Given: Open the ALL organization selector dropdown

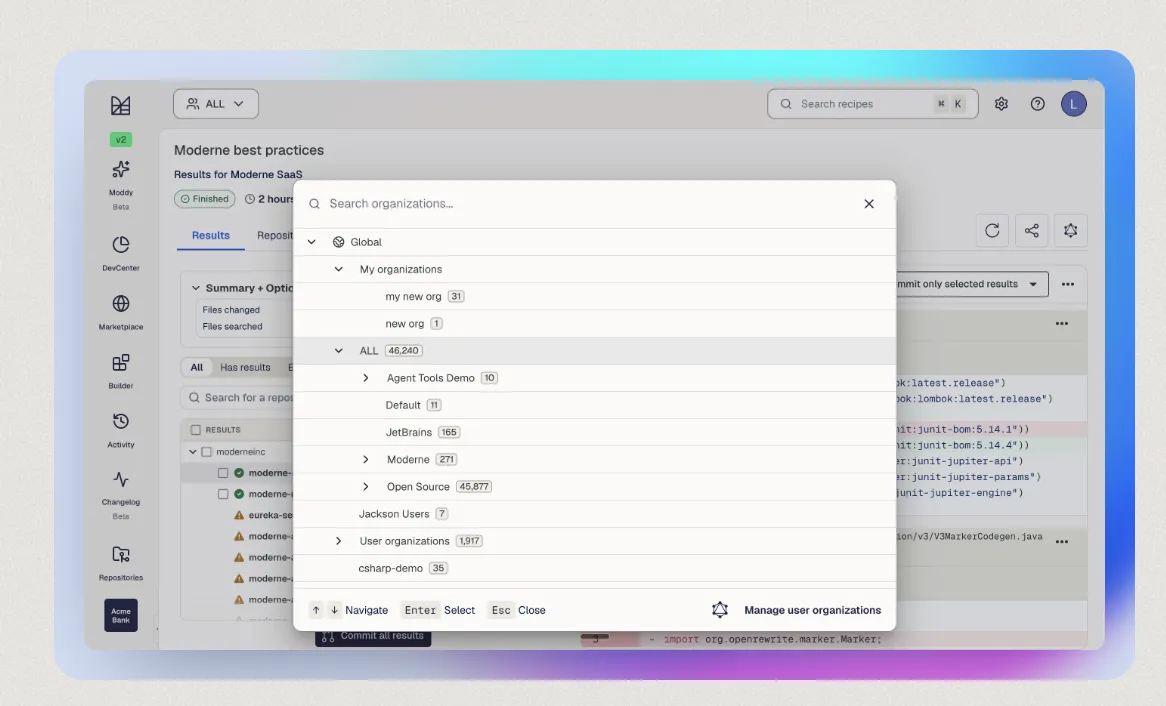Looking at the screenshot, I should point(216,104).
